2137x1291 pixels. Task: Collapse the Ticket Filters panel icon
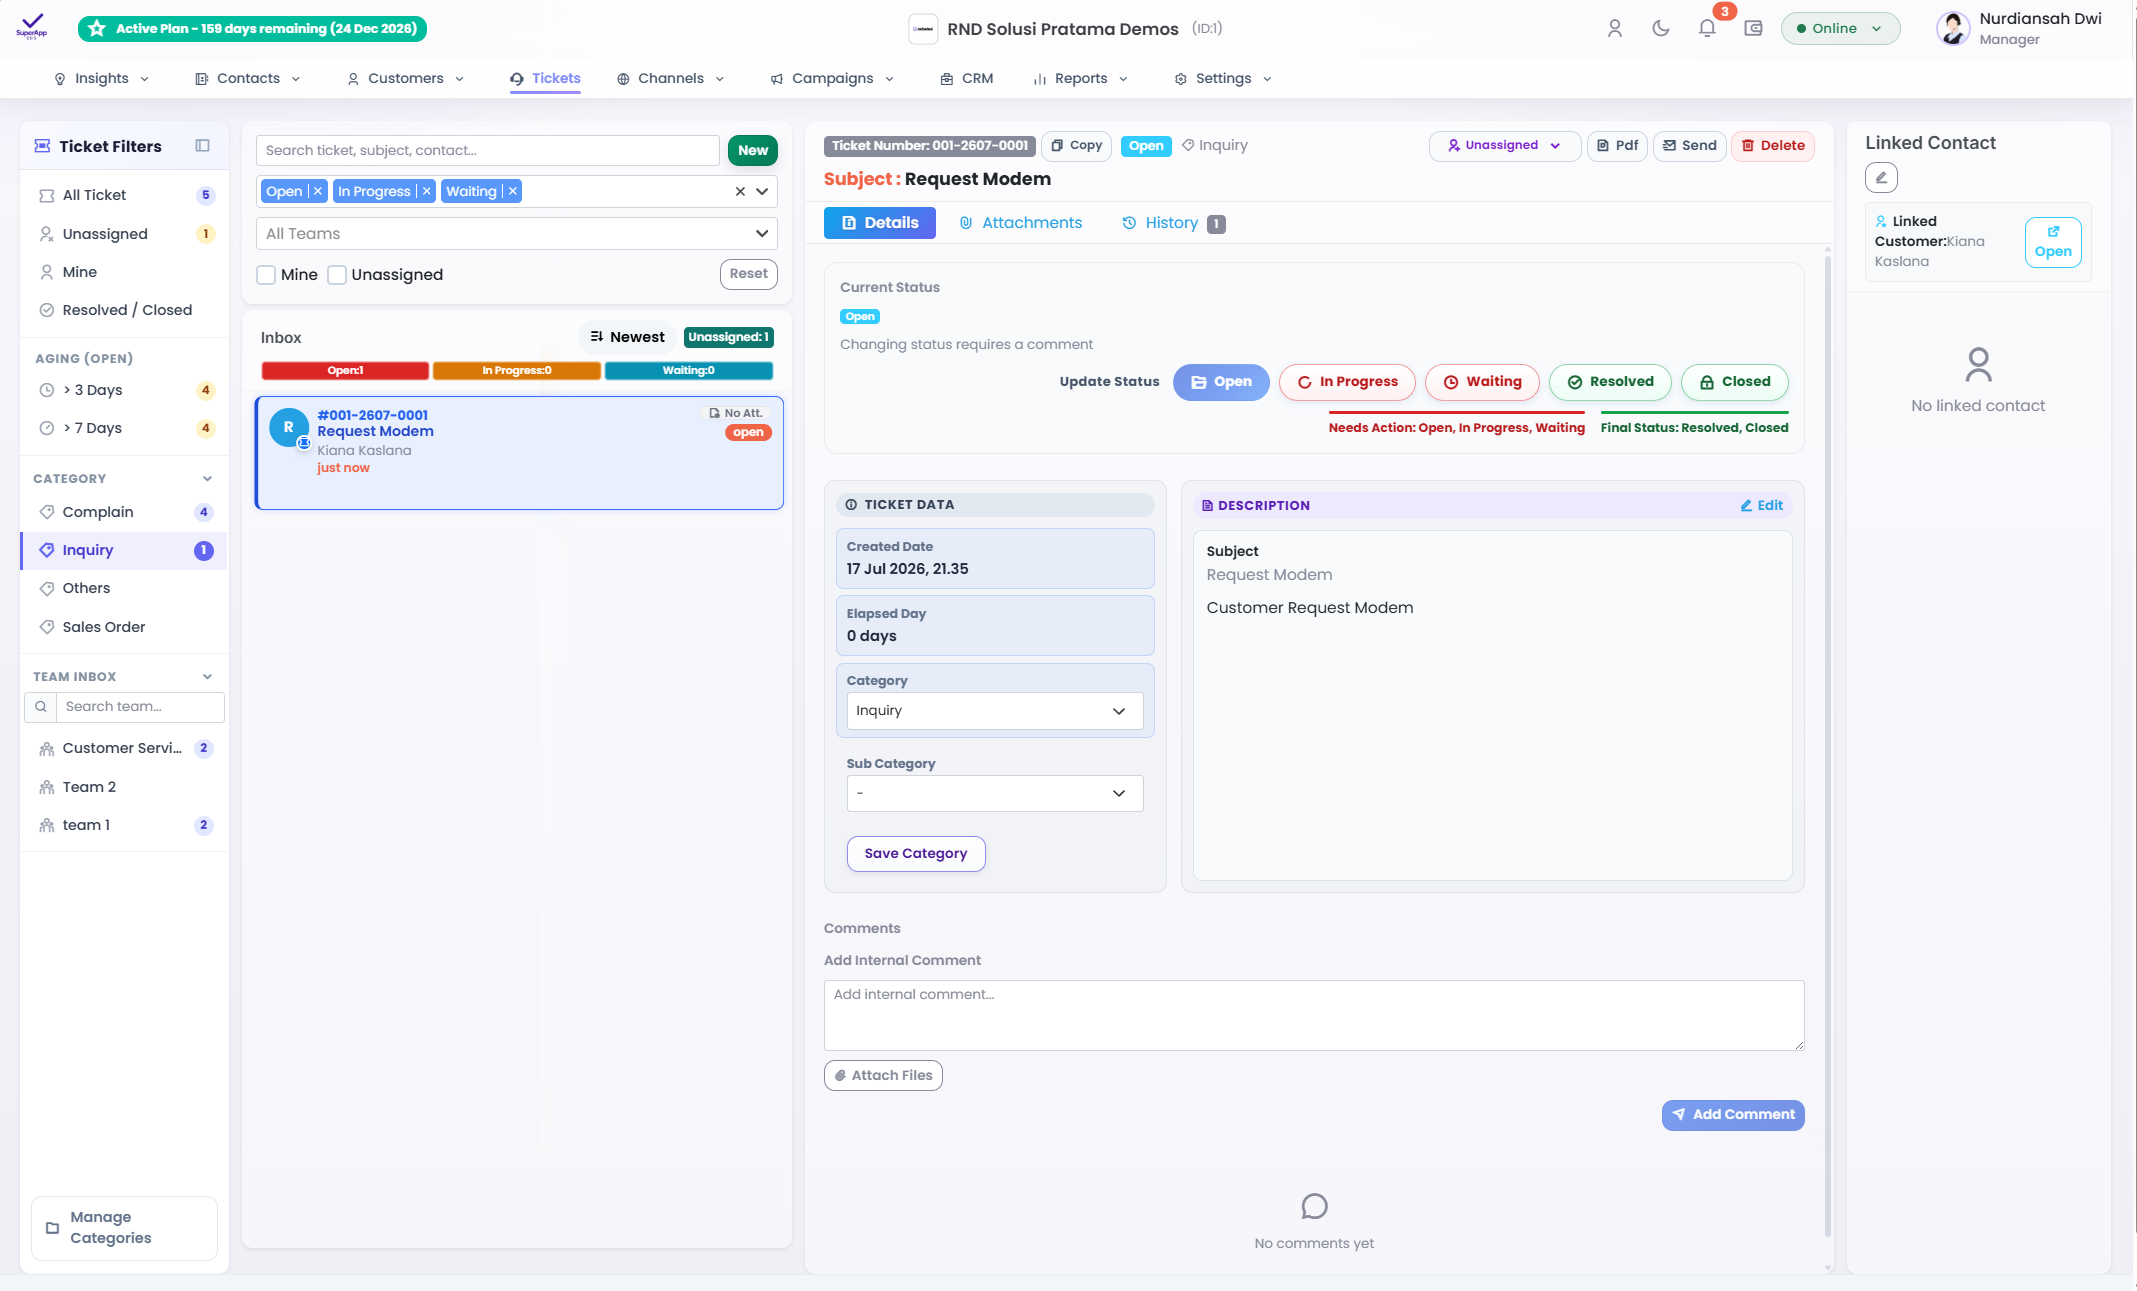click(203, 146)
